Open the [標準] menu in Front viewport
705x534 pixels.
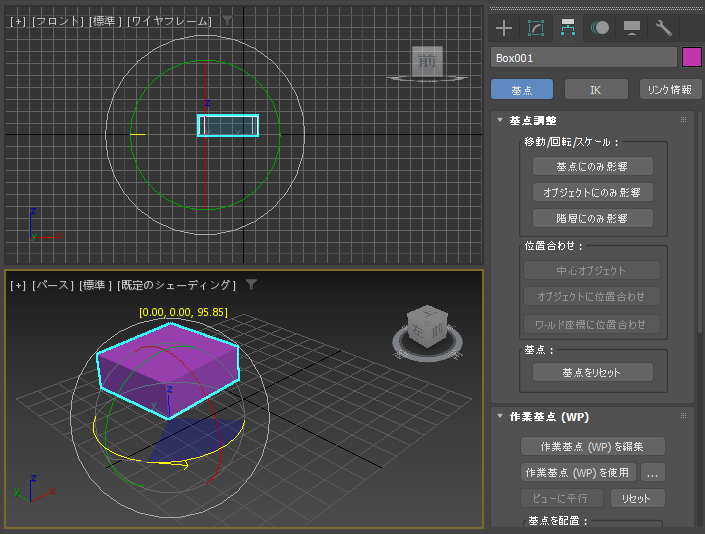click(105, 21)
